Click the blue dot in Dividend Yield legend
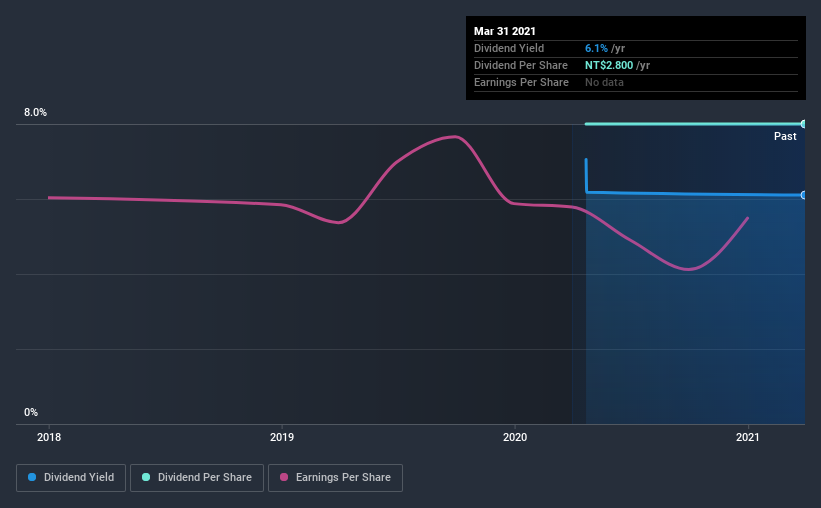The image size is (821, 508). tap(32, 478)
